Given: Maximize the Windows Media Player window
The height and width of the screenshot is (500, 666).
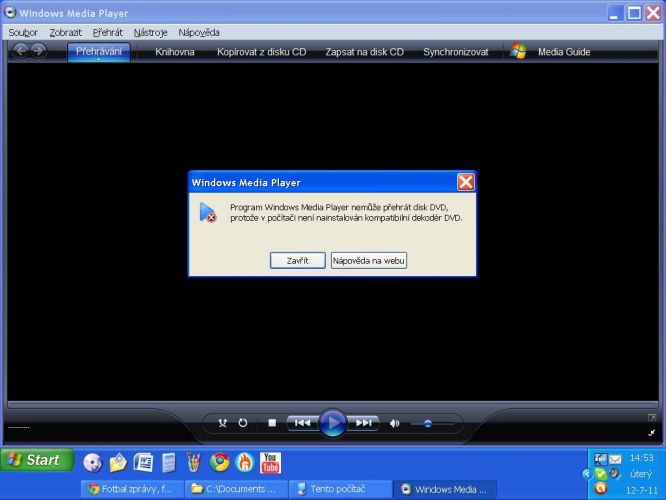Looking at the screenshot, I should coord(634,13).
